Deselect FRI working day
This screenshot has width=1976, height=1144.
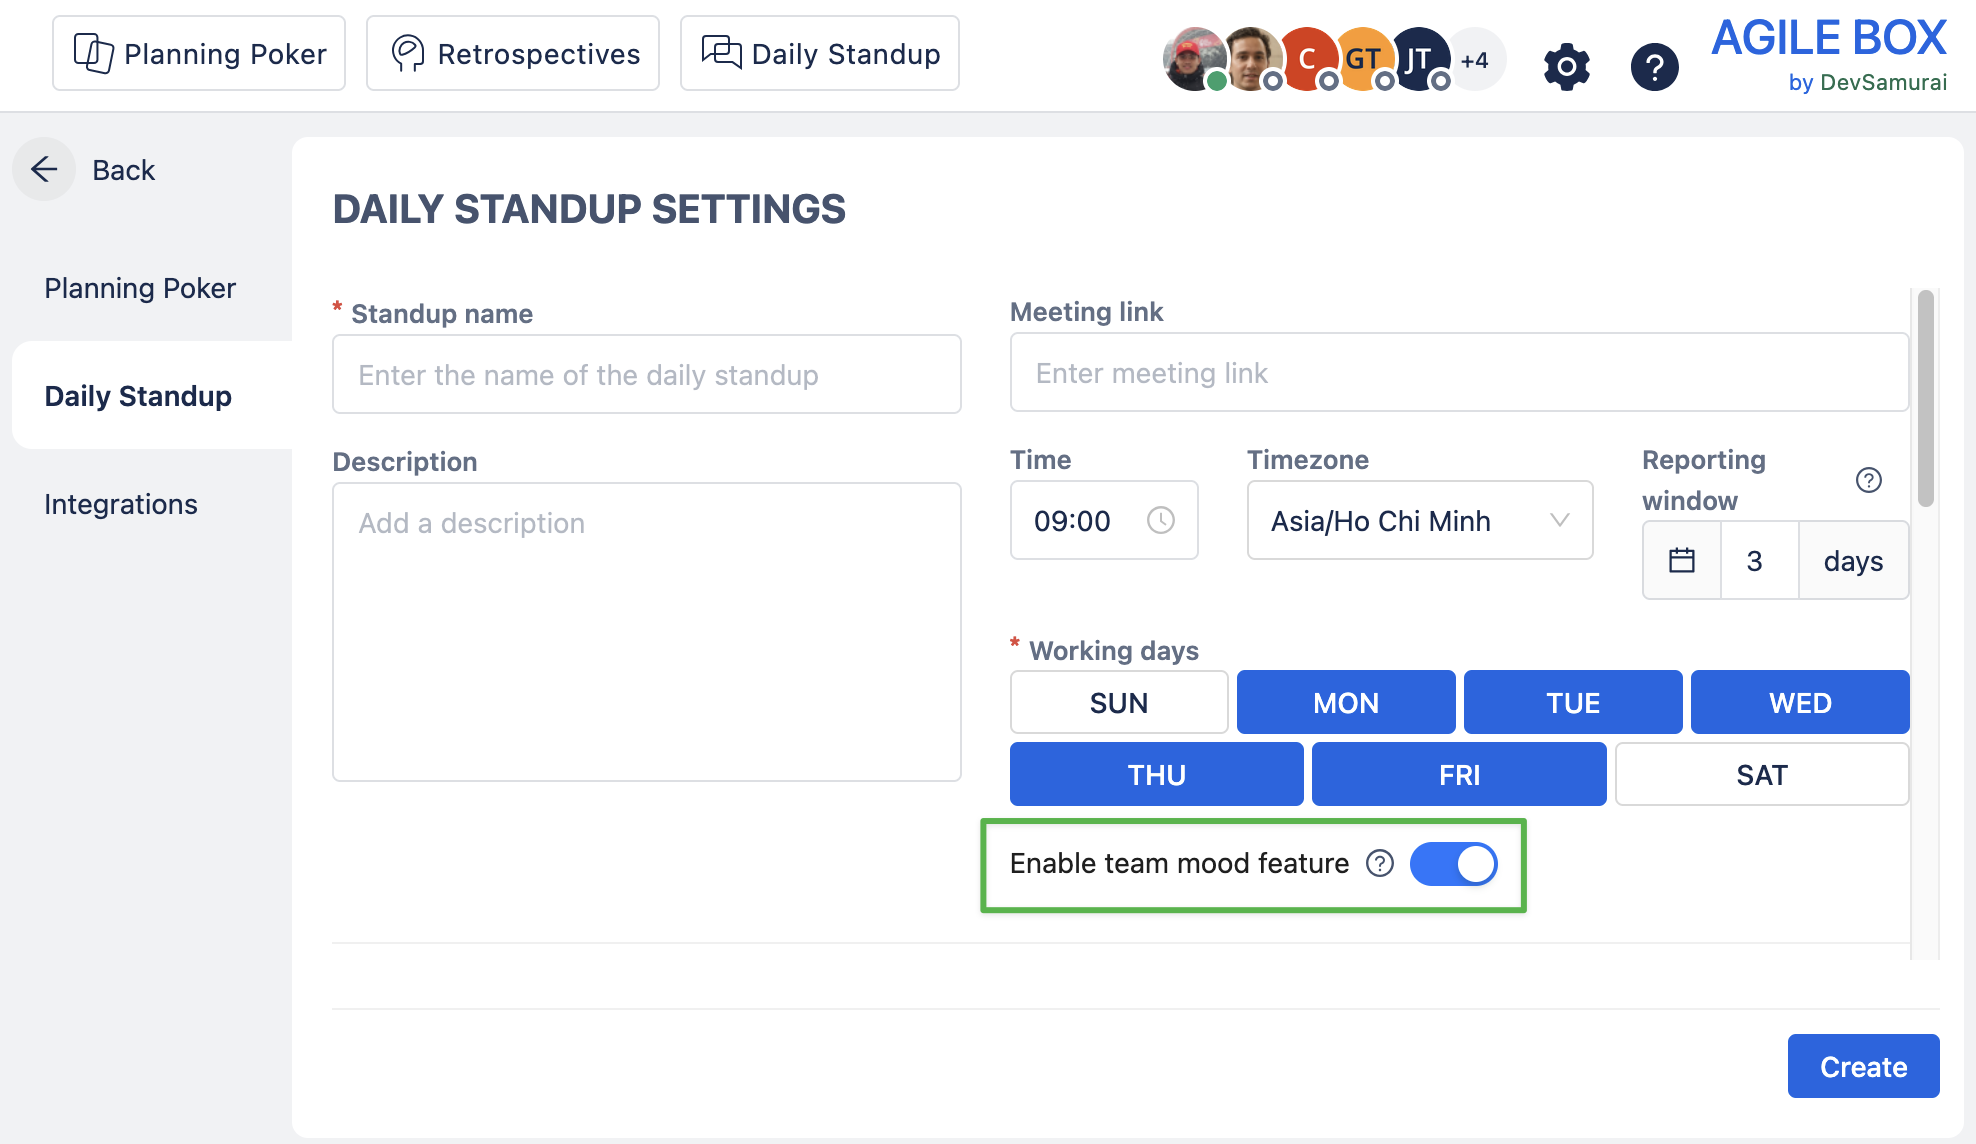1459,774
